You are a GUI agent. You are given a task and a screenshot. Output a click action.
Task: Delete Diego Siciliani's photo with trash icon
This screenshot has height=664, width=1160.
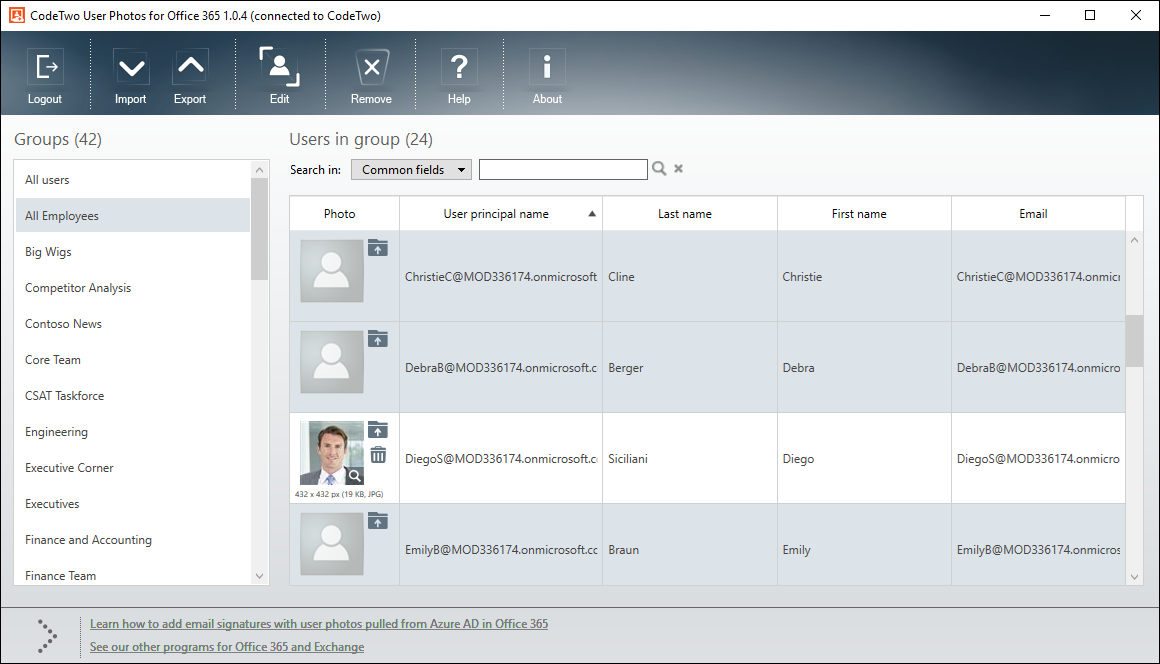click(378, 455)
